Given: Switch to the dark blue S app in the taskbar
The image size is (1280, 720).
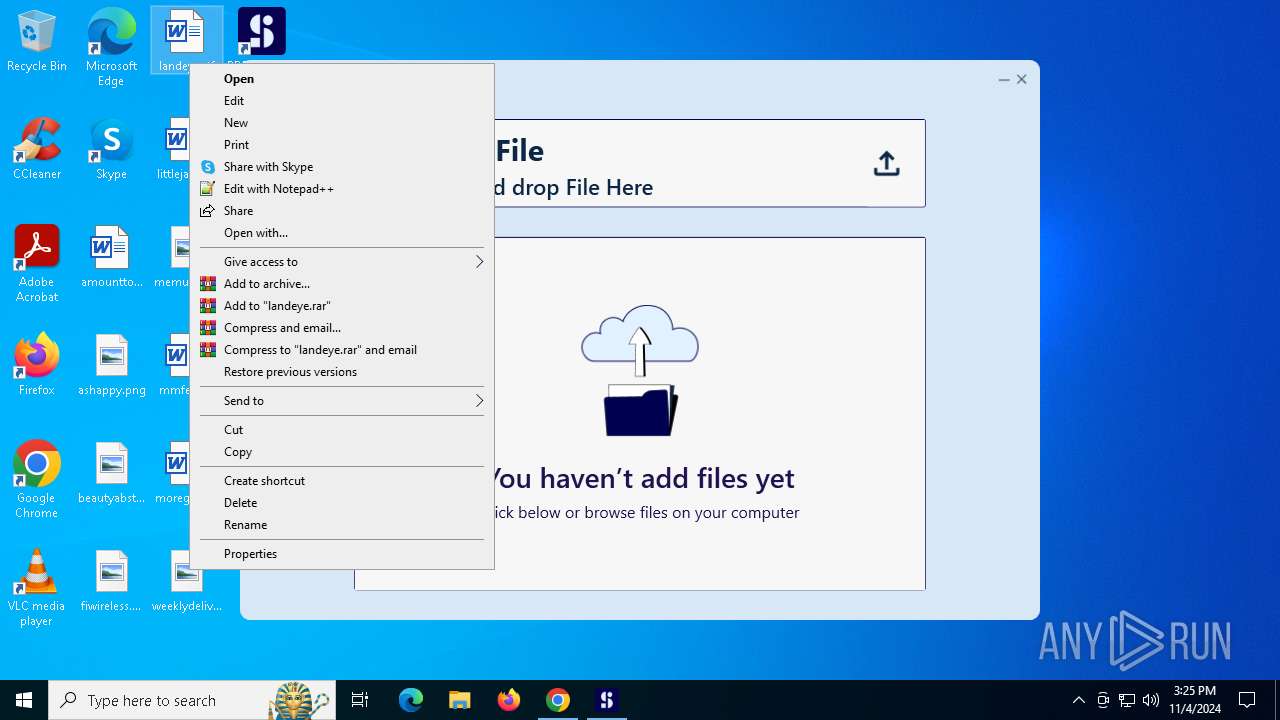Looking at the screenshot, I should 607,700.
